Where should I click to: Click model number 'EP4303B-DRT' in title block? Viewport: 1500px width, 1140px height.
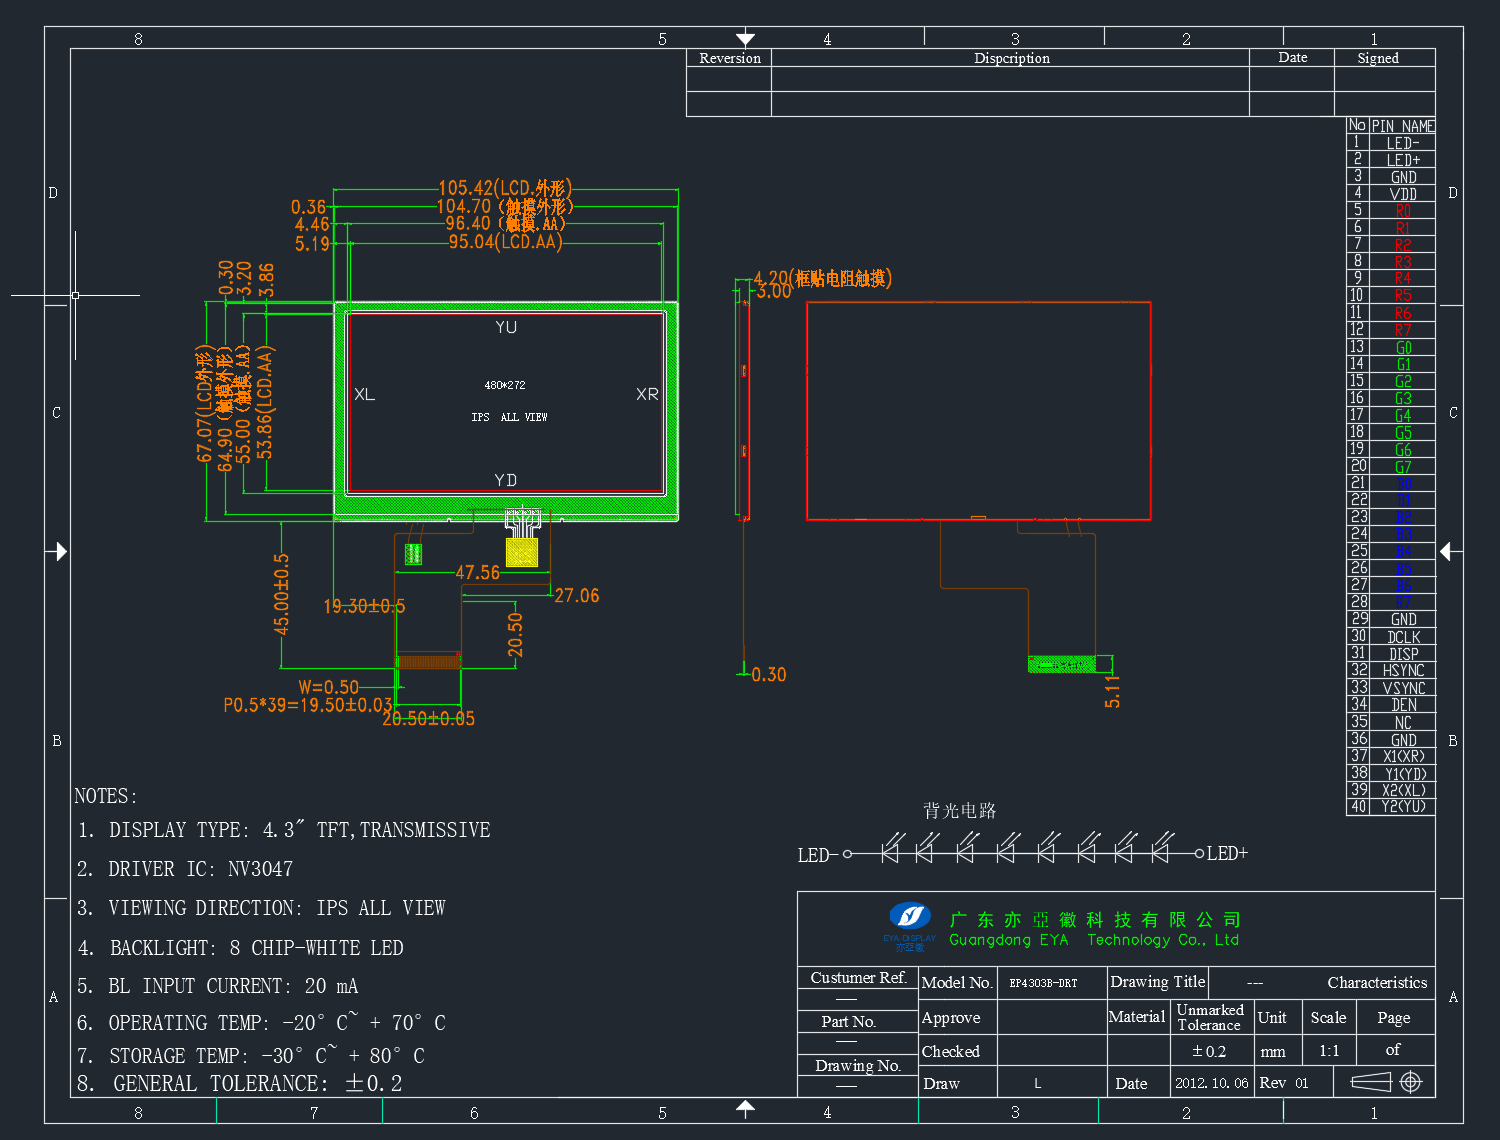(1043, 983)
